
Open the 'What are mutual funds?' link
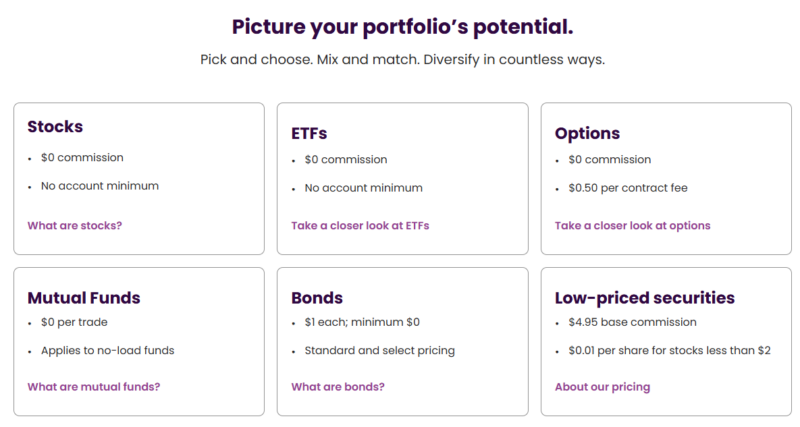coord(94,387)
